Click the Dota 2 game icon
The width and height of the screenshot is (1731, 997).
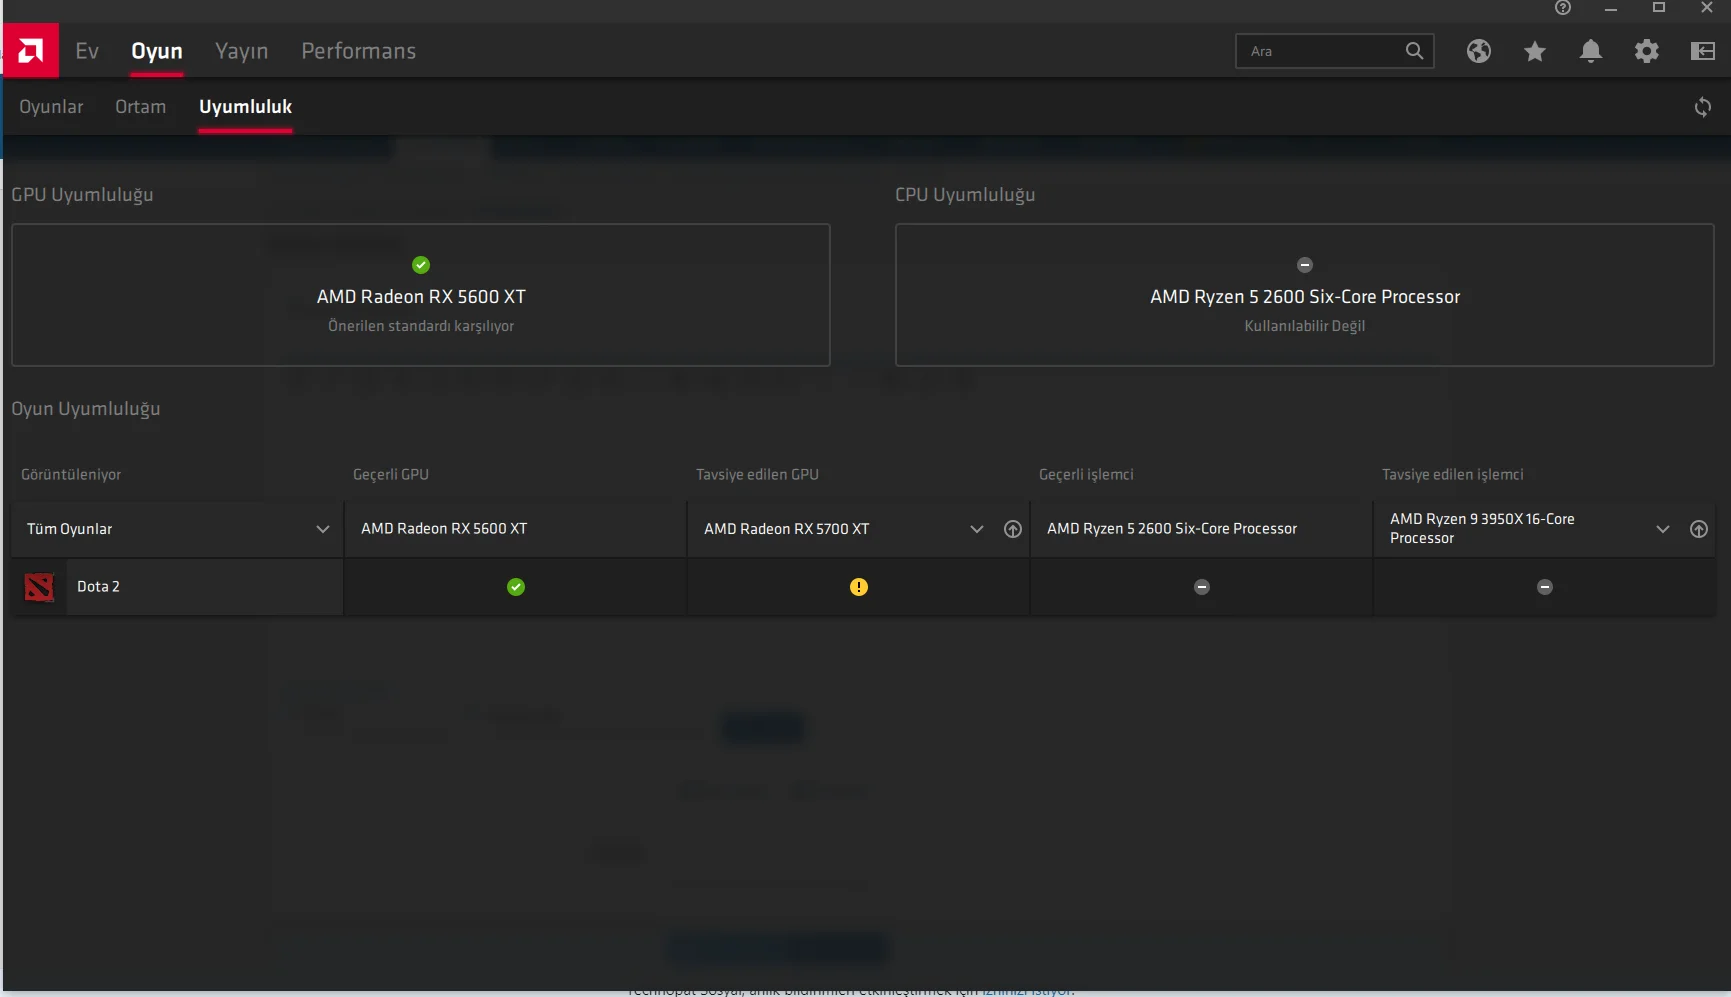tap(39, 587)
